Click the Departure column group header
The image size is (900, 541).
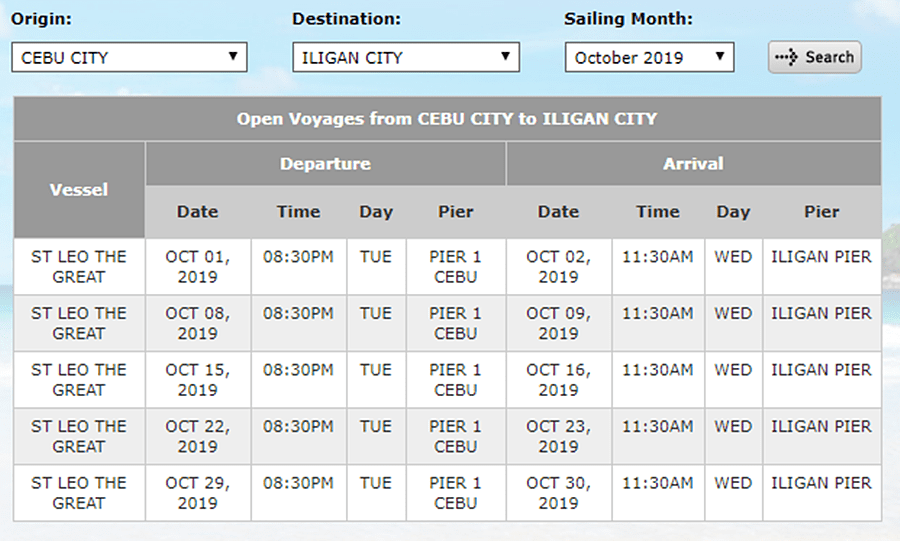[x=325, y=163]
